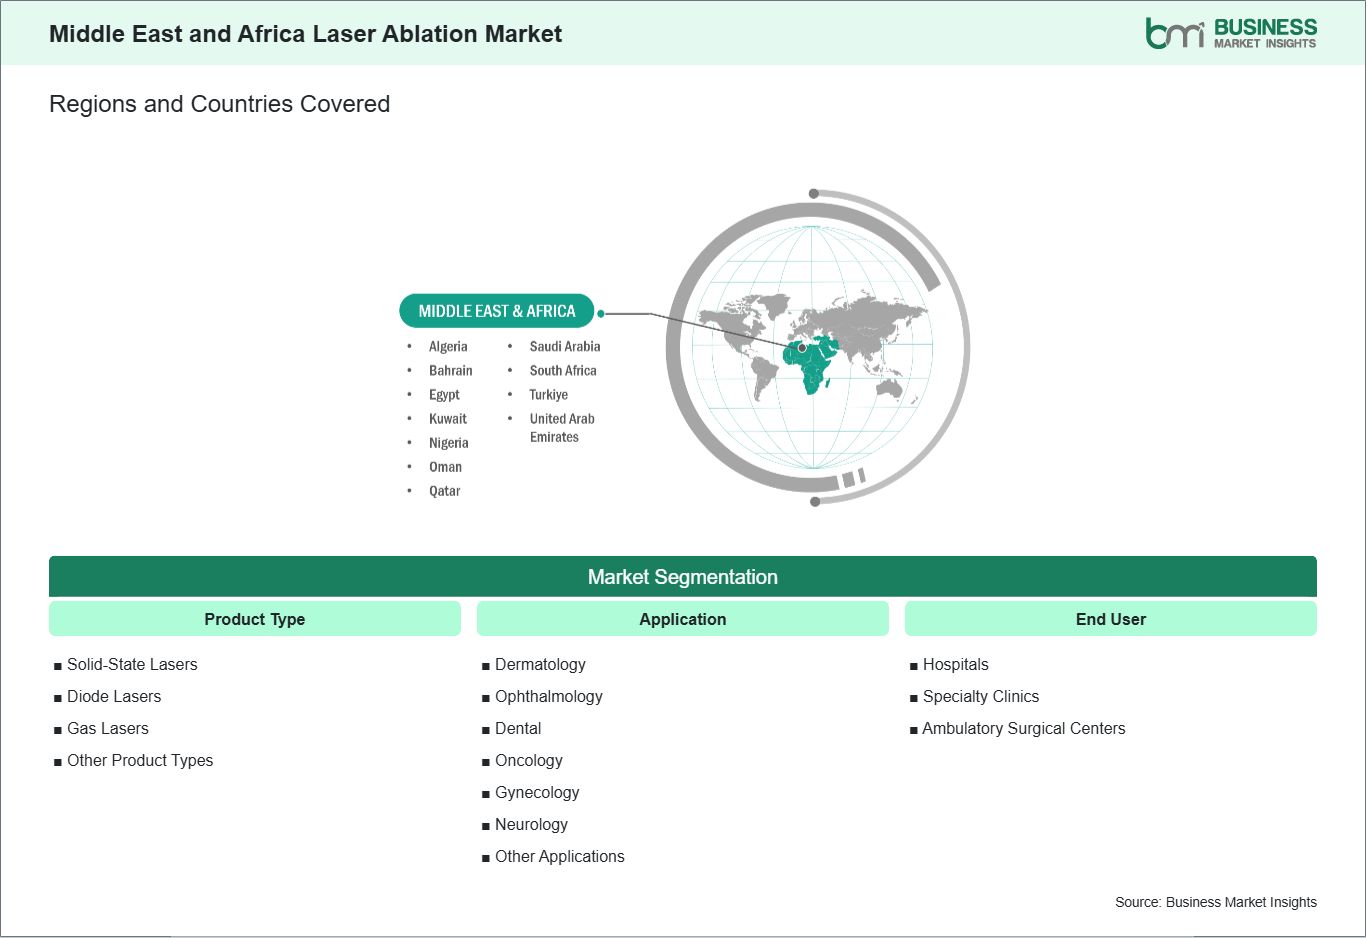Click the 'Middle East and Africa Laser Ablation Market' title

click(x=305, y=34)
